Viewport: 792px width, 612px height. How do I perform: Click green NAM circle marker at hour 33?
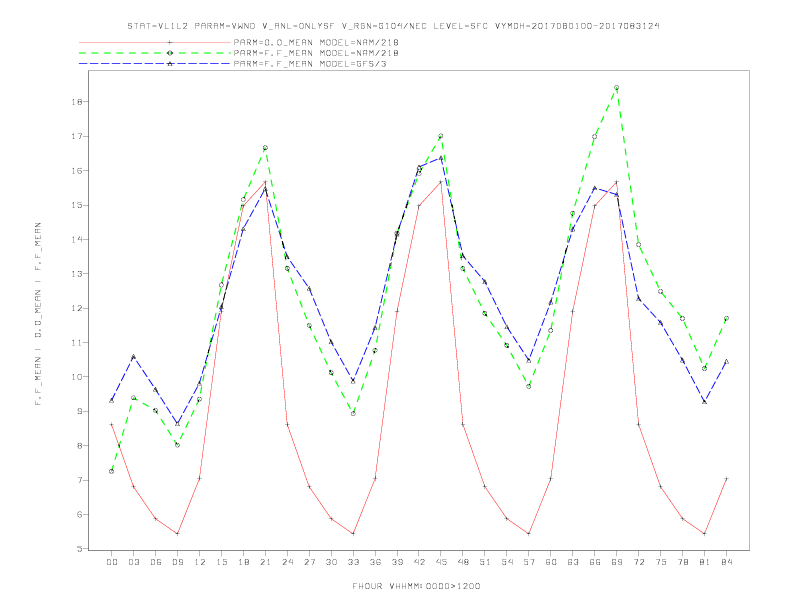[x=353, y=414]
